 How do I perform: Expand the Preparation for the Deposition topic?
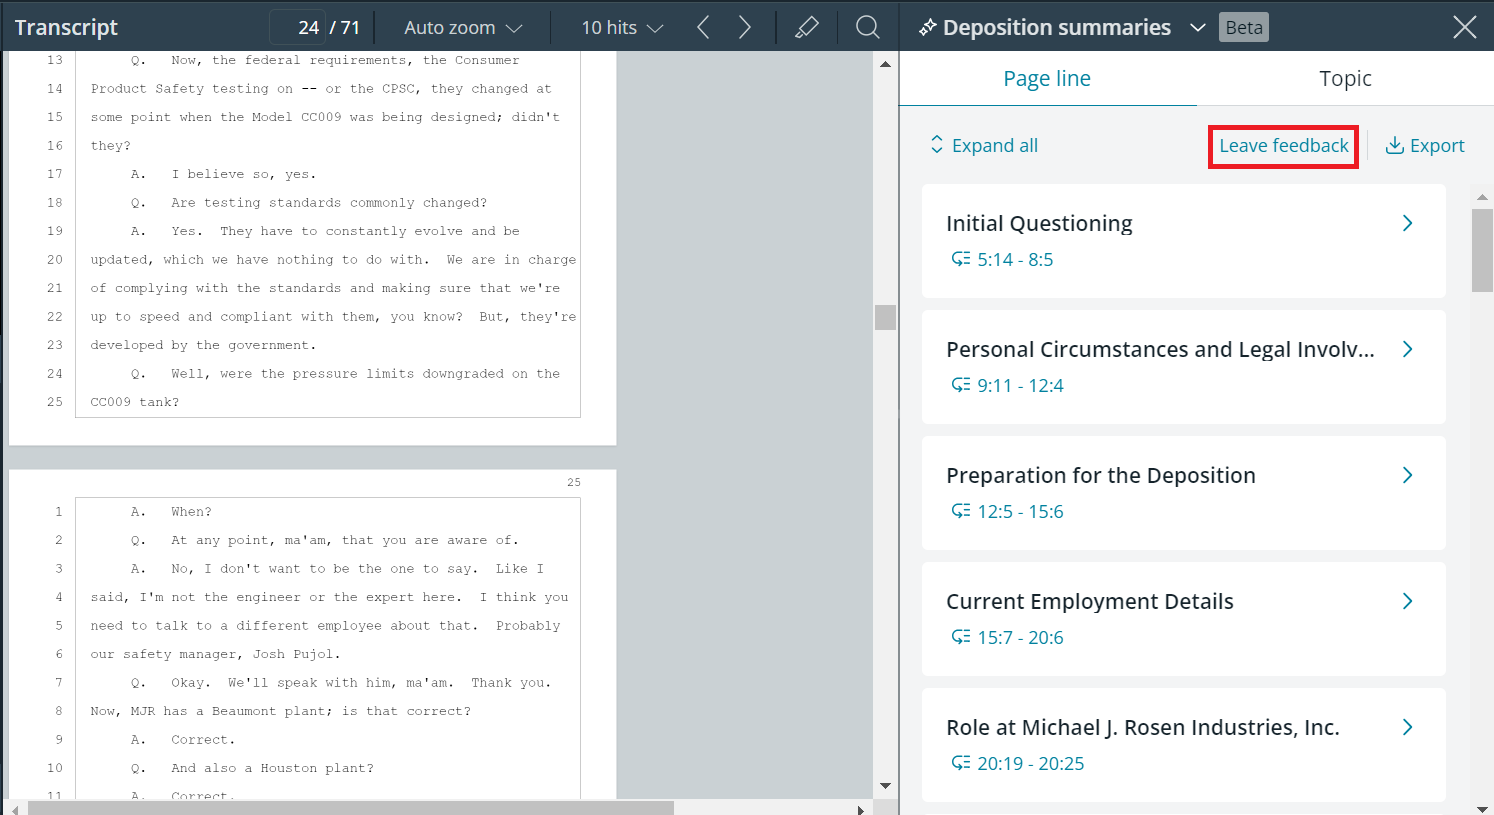coord(1407,475)
